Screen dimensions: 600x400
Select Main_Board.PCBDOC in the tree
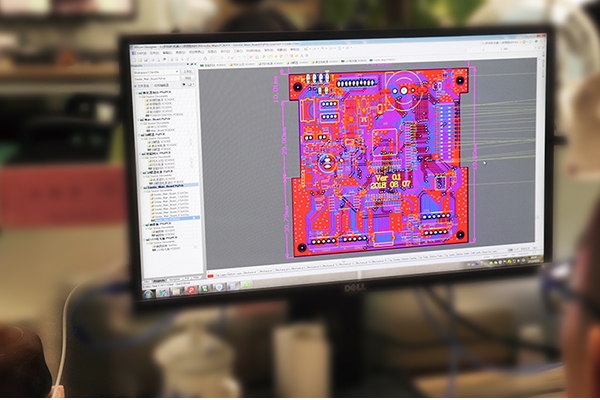pyautogui.click(x=162, y=131)
